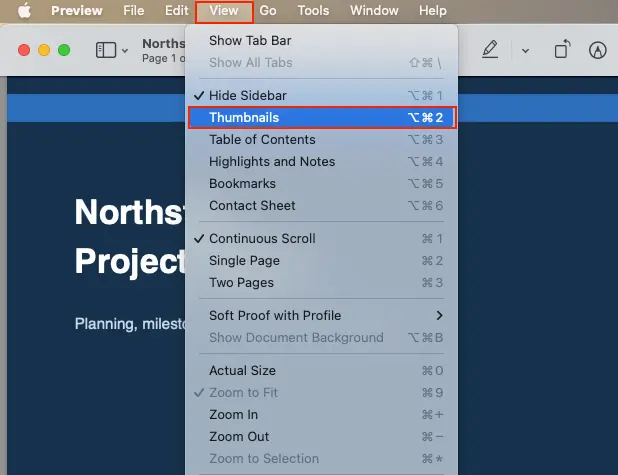
Task: Open the Tools menu
Action: click(313, 11)
